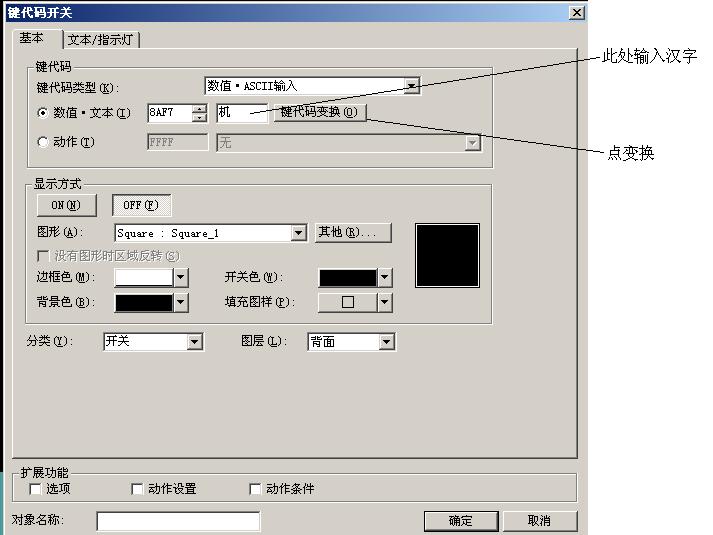Click the ON display state button
Screen dimensions: 713x535
point(66,205)
